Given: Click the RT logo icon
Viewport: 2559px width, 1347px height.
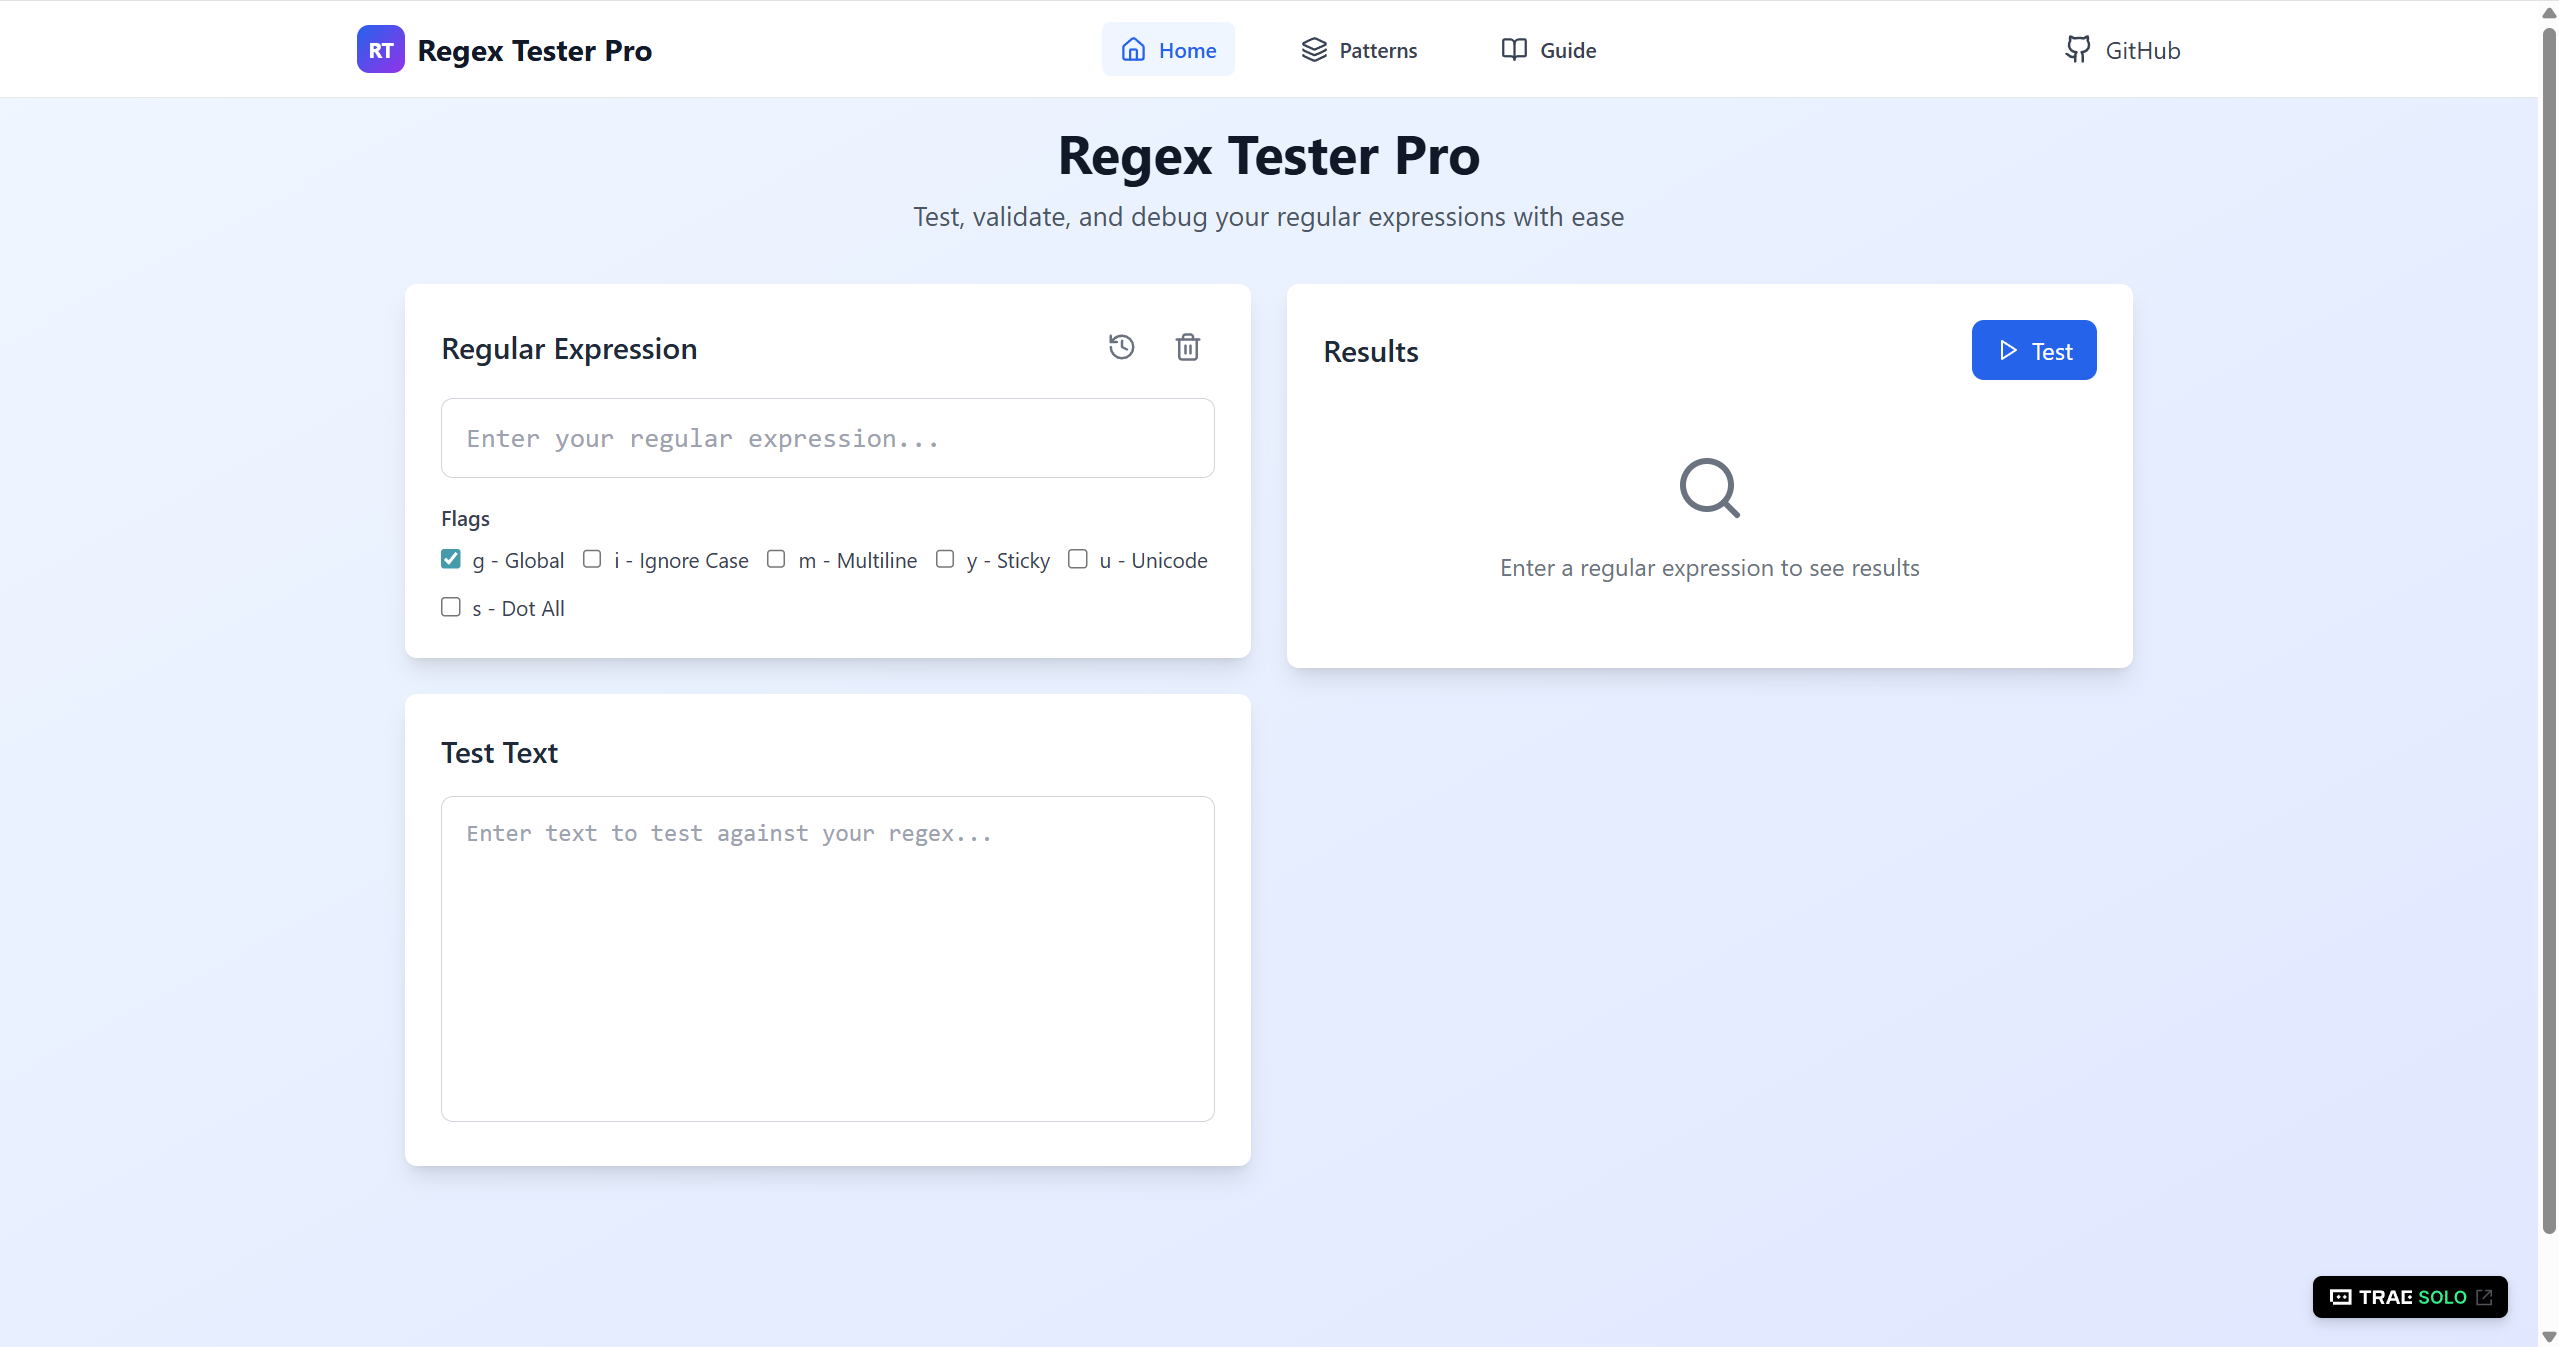Looking at the screenshot, I should pos(379,48).
